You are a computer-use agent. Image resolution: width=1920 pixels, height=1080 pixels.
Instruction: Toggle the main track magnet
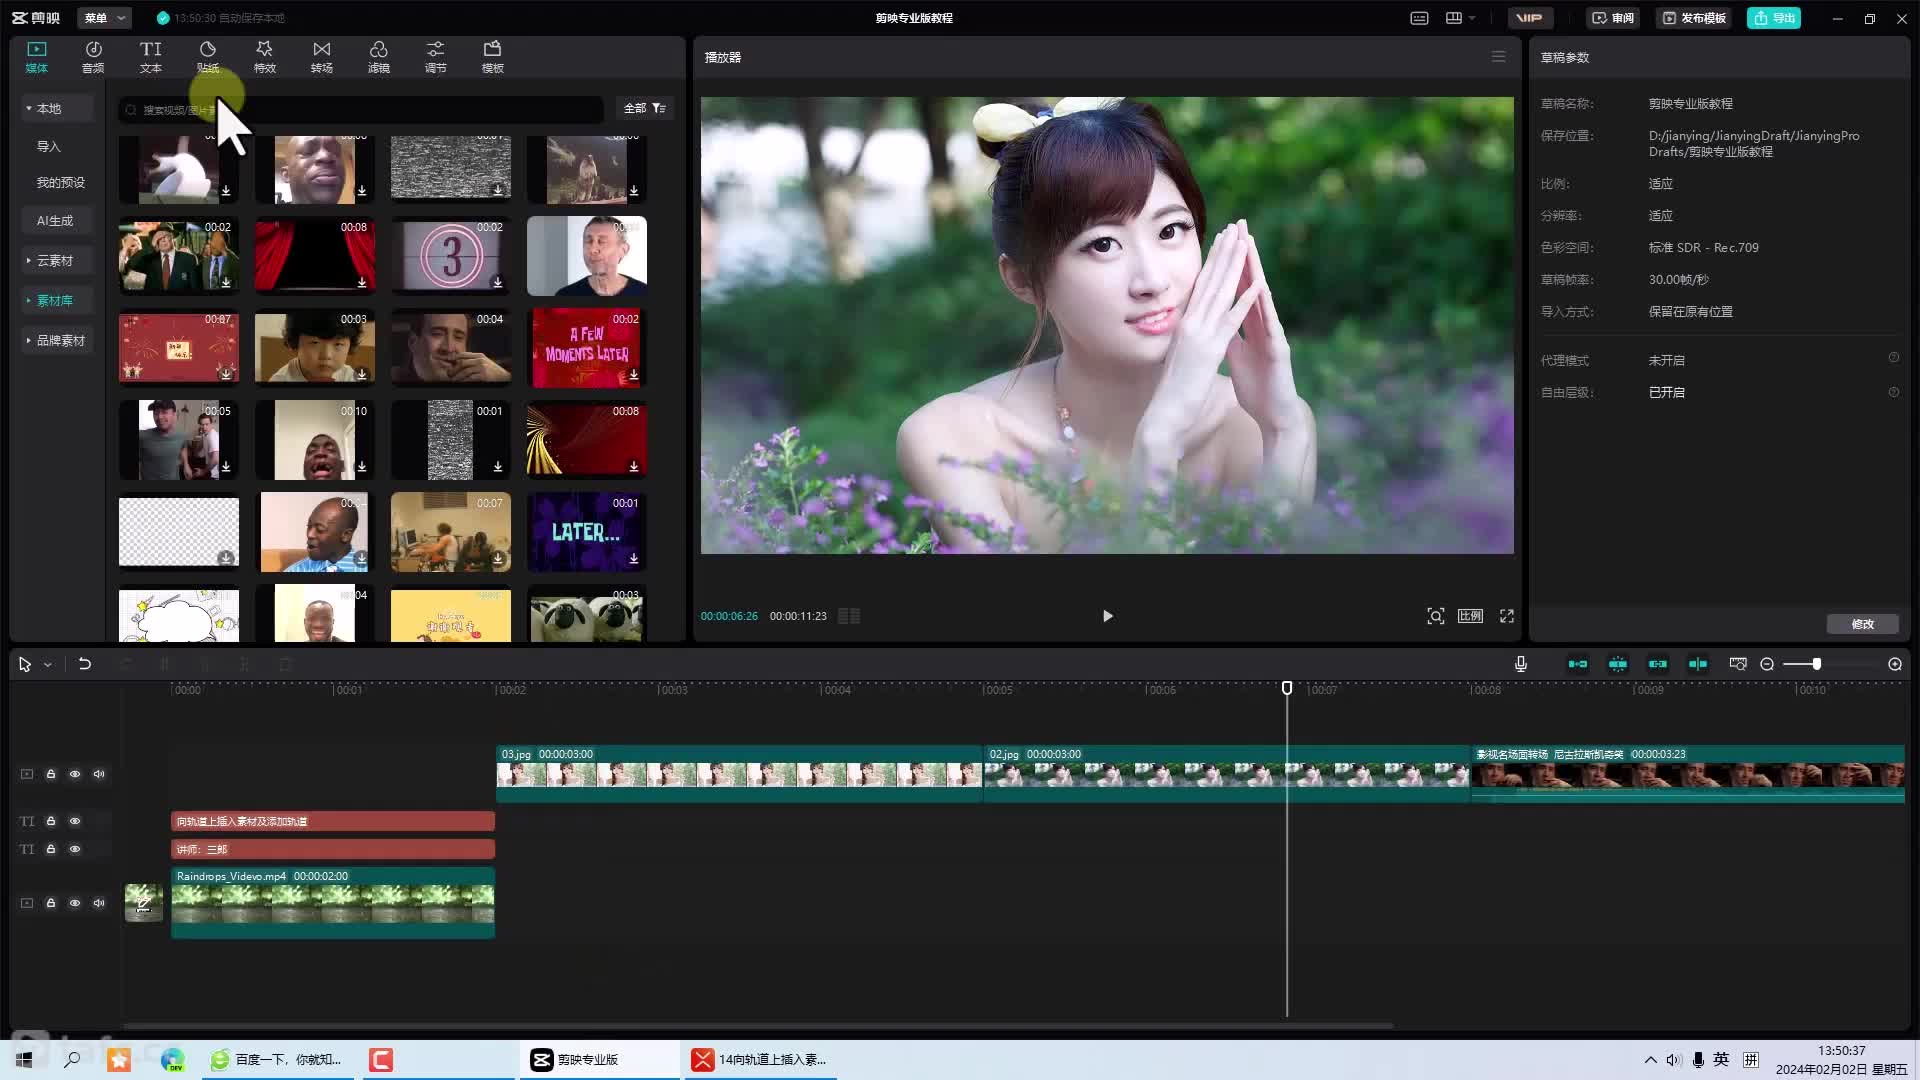pyautogui.click(x=1578, y=664)
